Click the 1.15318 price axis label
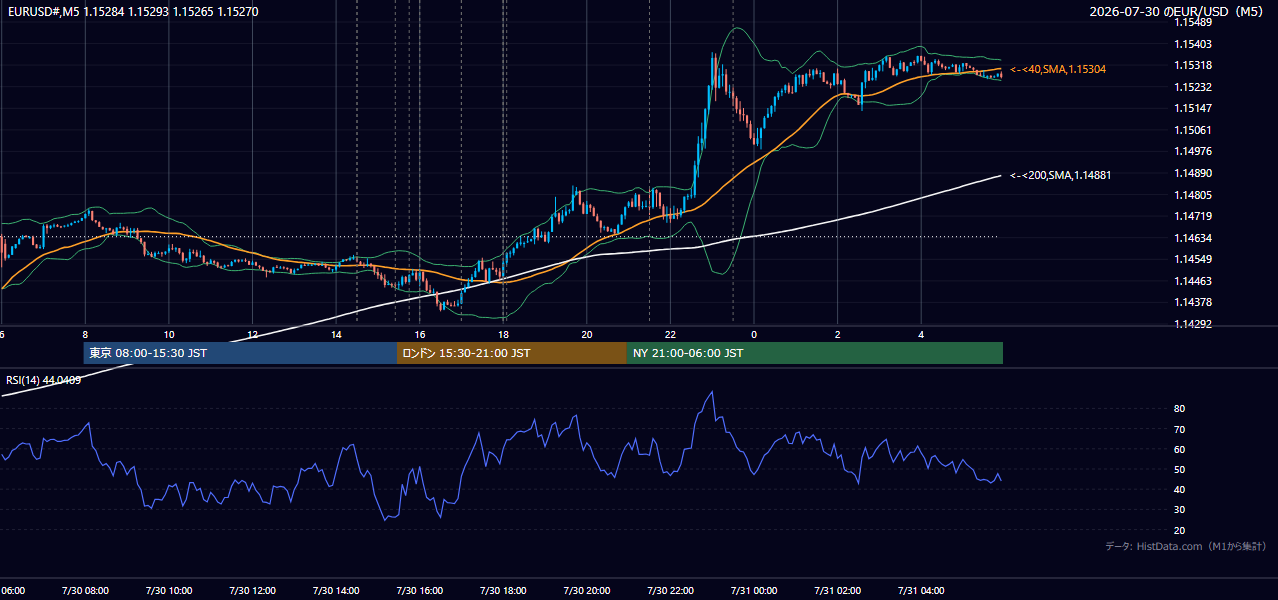 pos(1192,65)
